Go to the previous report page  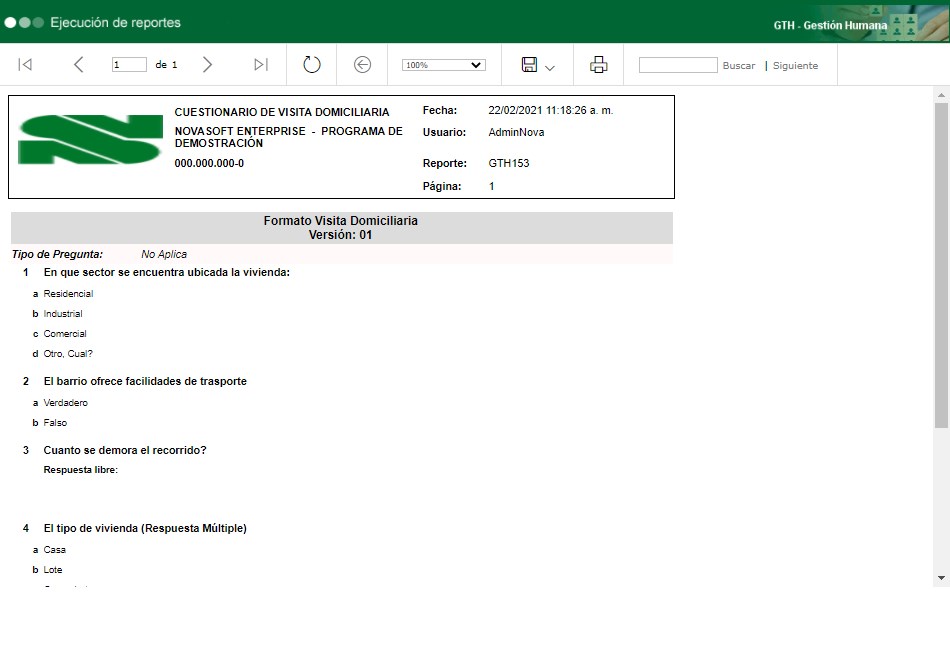[x=79, y=65]
